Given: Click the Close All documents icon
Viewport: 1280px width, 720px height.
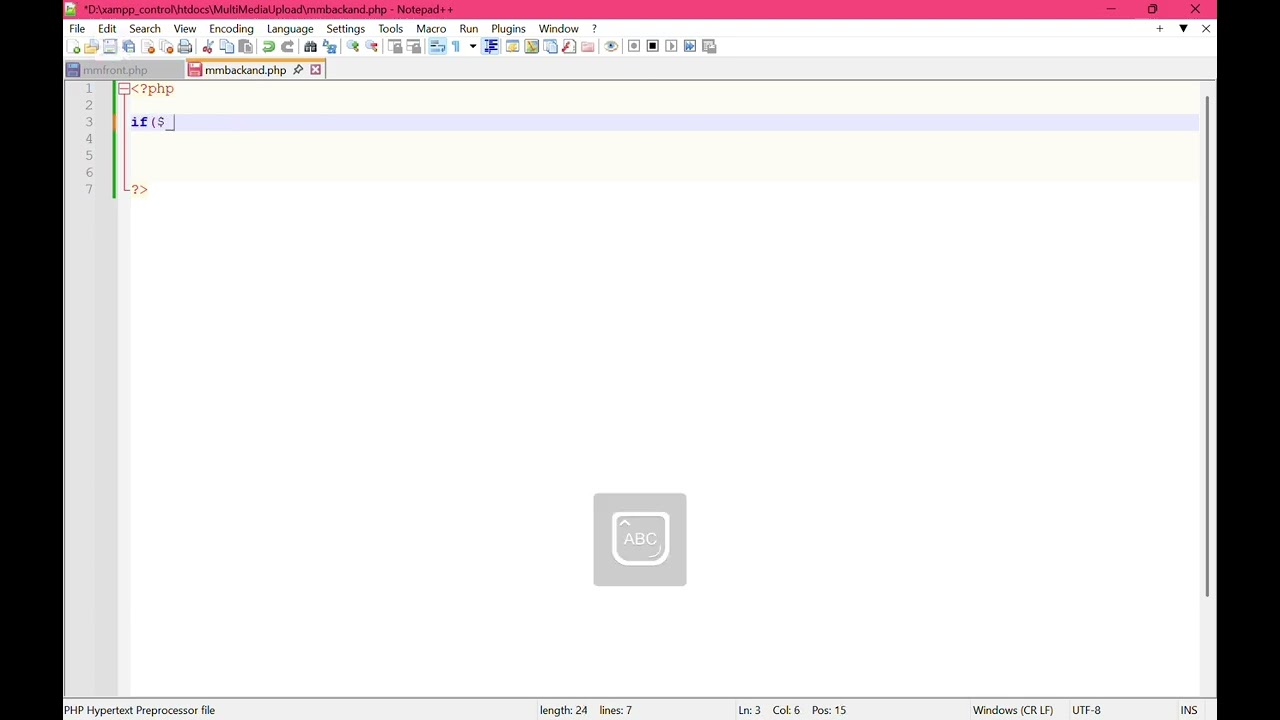Looking at the screenshot, I should pyautogui.click(x=166, y=46).
